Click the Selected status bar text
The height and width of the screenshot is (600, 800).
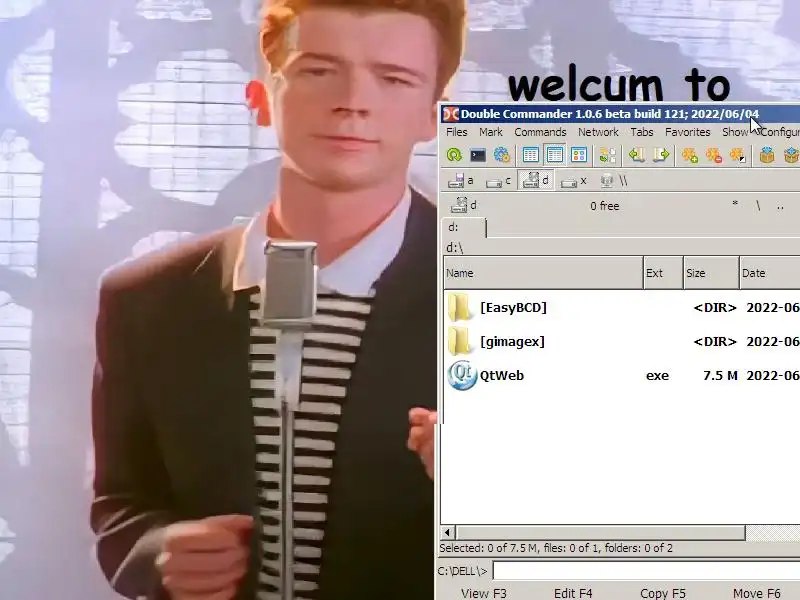coord(556,548)
